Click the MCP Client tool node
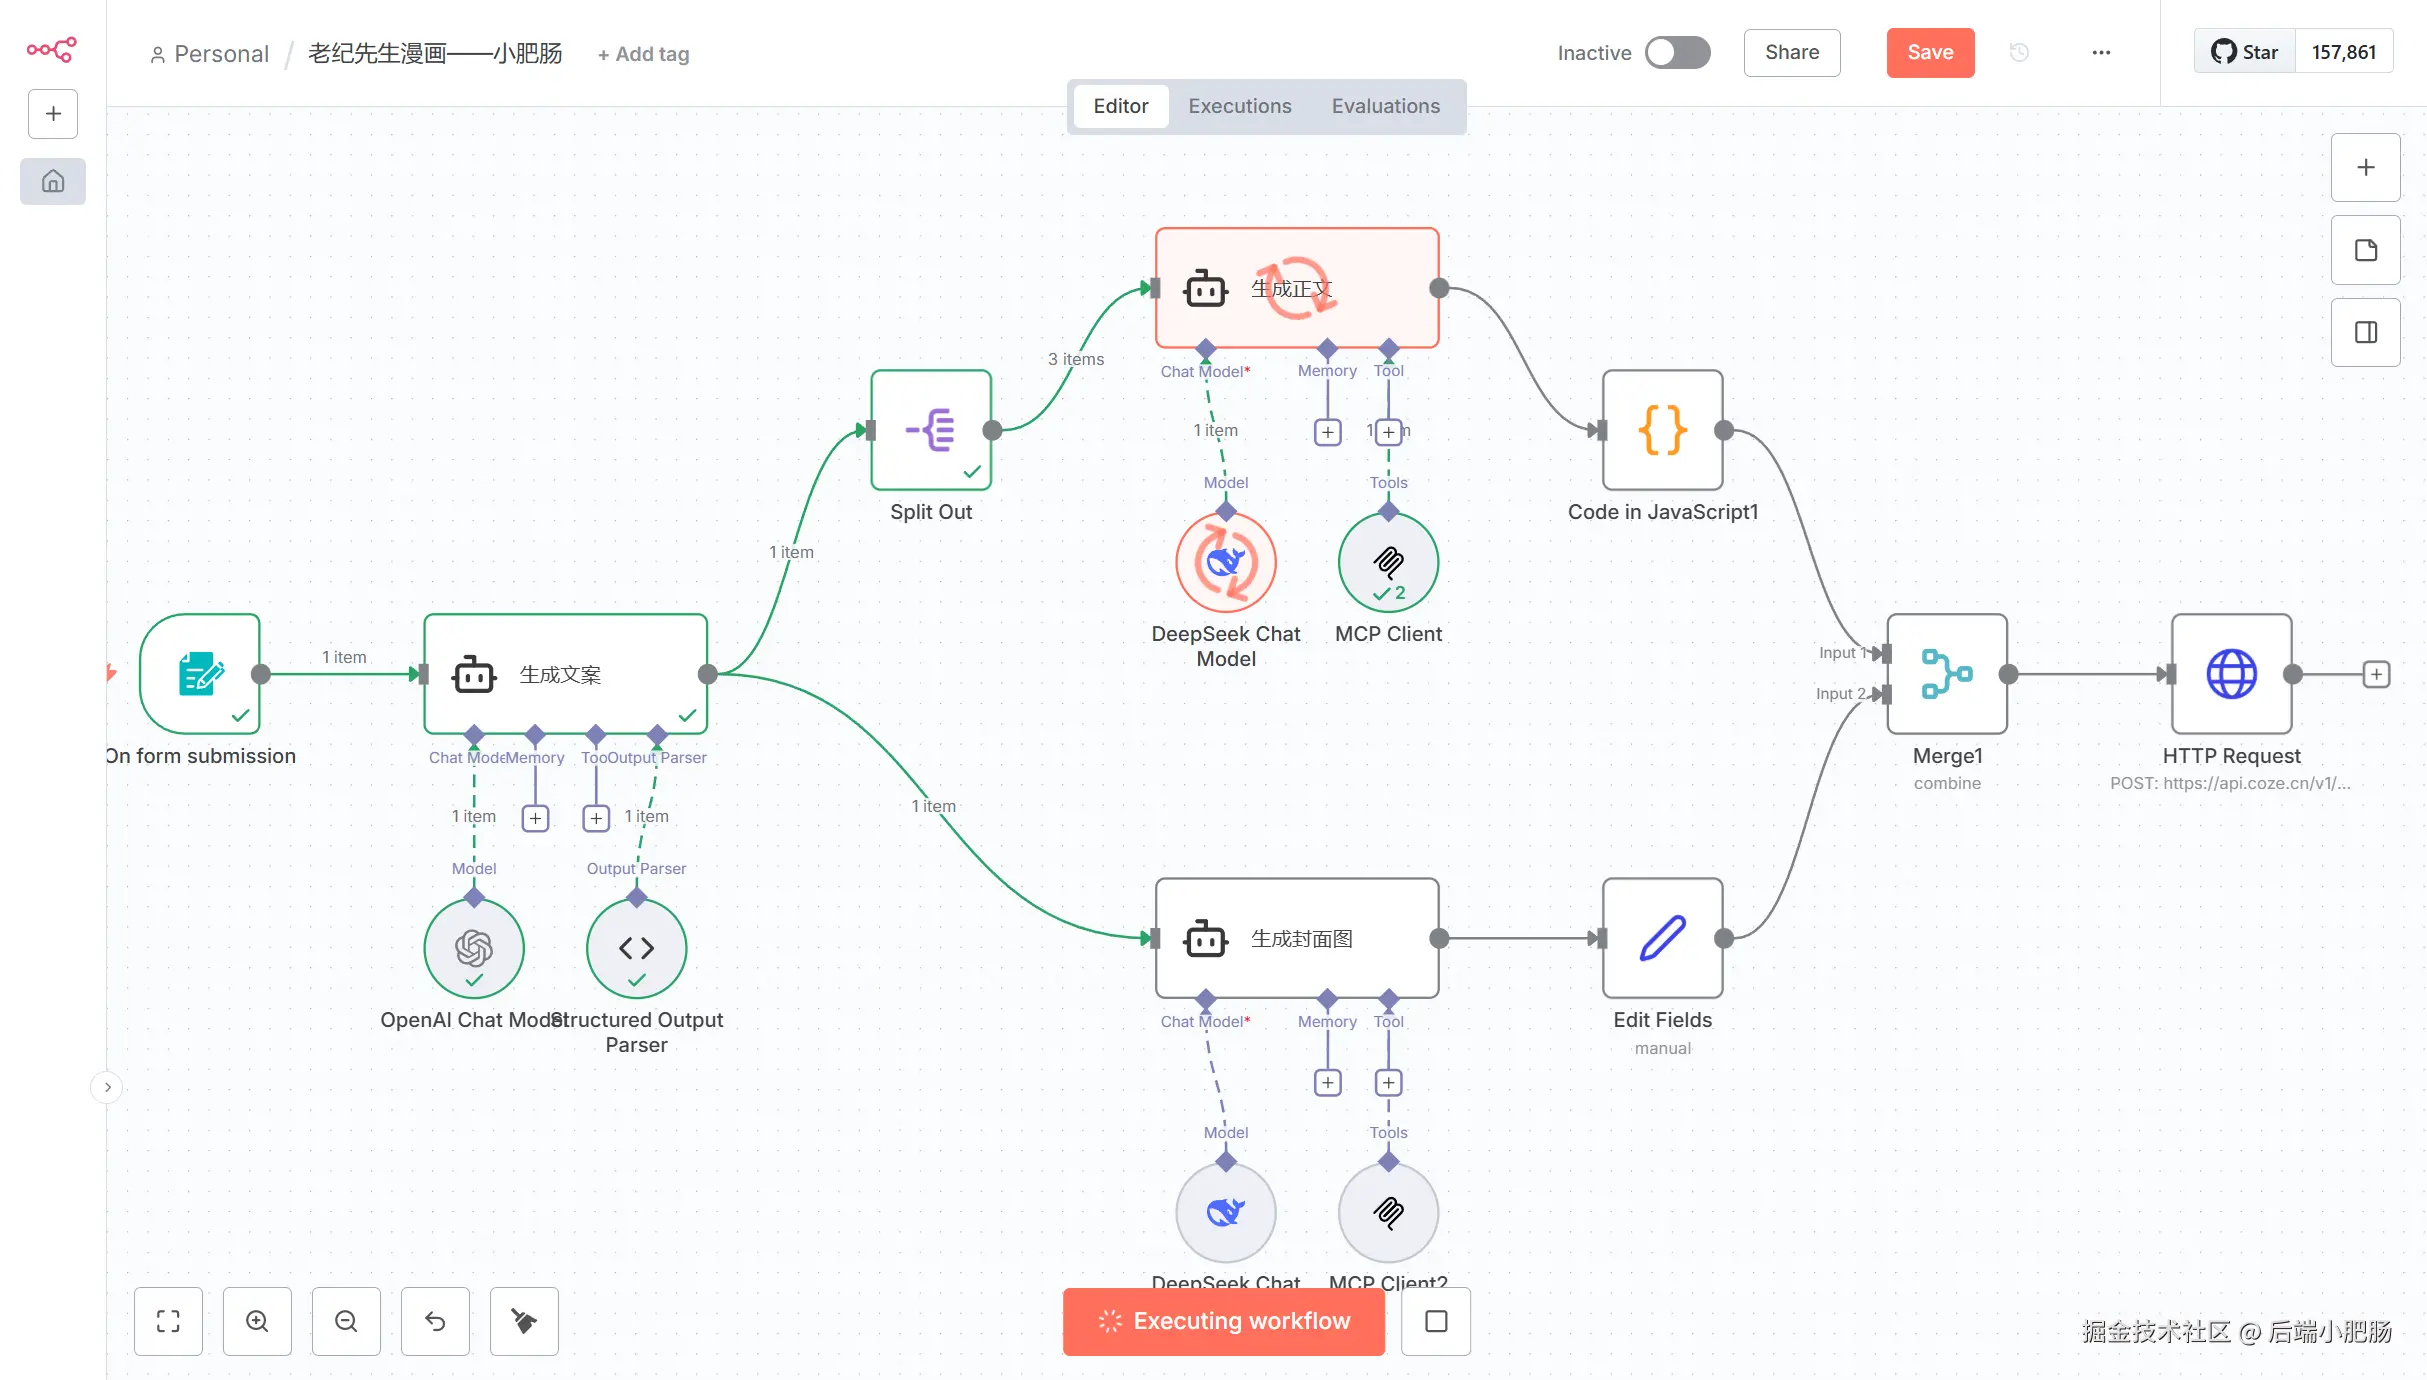Image resolution: width=2427 pixels, height=1380 pixels. pyautogui.click(x=1388, y=562)
